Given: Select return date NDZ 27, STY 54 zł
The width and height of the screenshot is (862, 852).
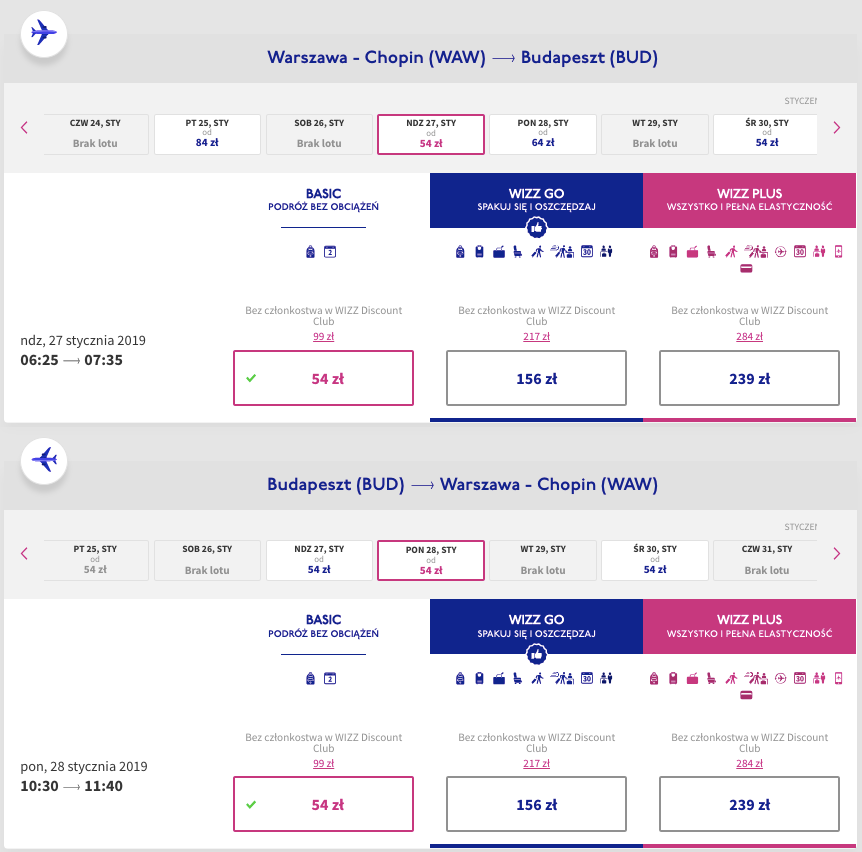Looking at the screenshot, I should (x=319, y=560).
